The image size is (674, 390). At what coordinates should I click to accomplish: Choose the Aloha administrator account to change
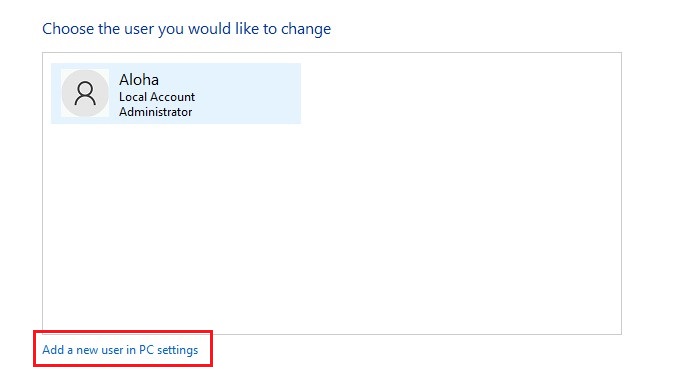click(x=176, y=93)
